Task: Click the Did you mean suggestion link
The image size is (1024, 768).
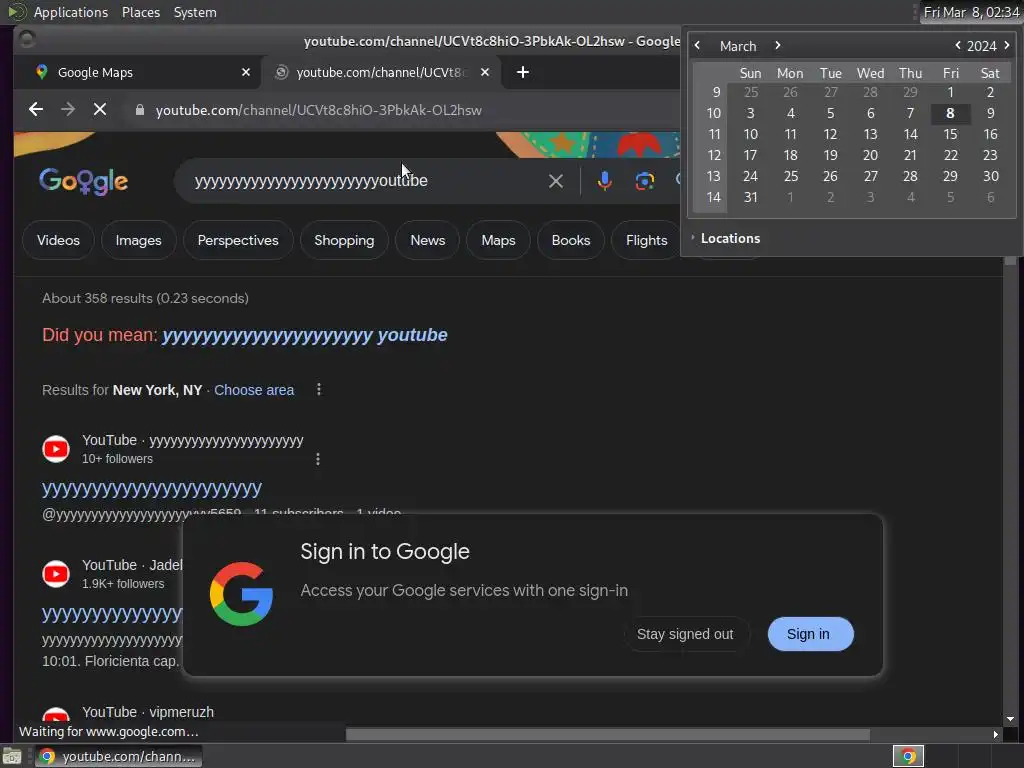Action: coord(304,335)
